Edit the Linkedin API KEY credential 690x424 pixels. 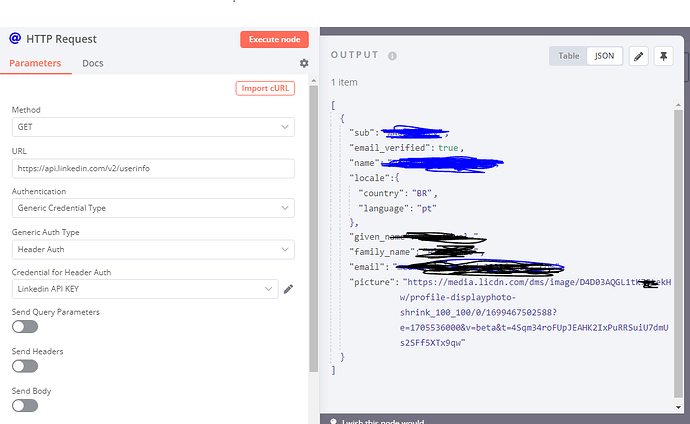(x=288, y=289)
